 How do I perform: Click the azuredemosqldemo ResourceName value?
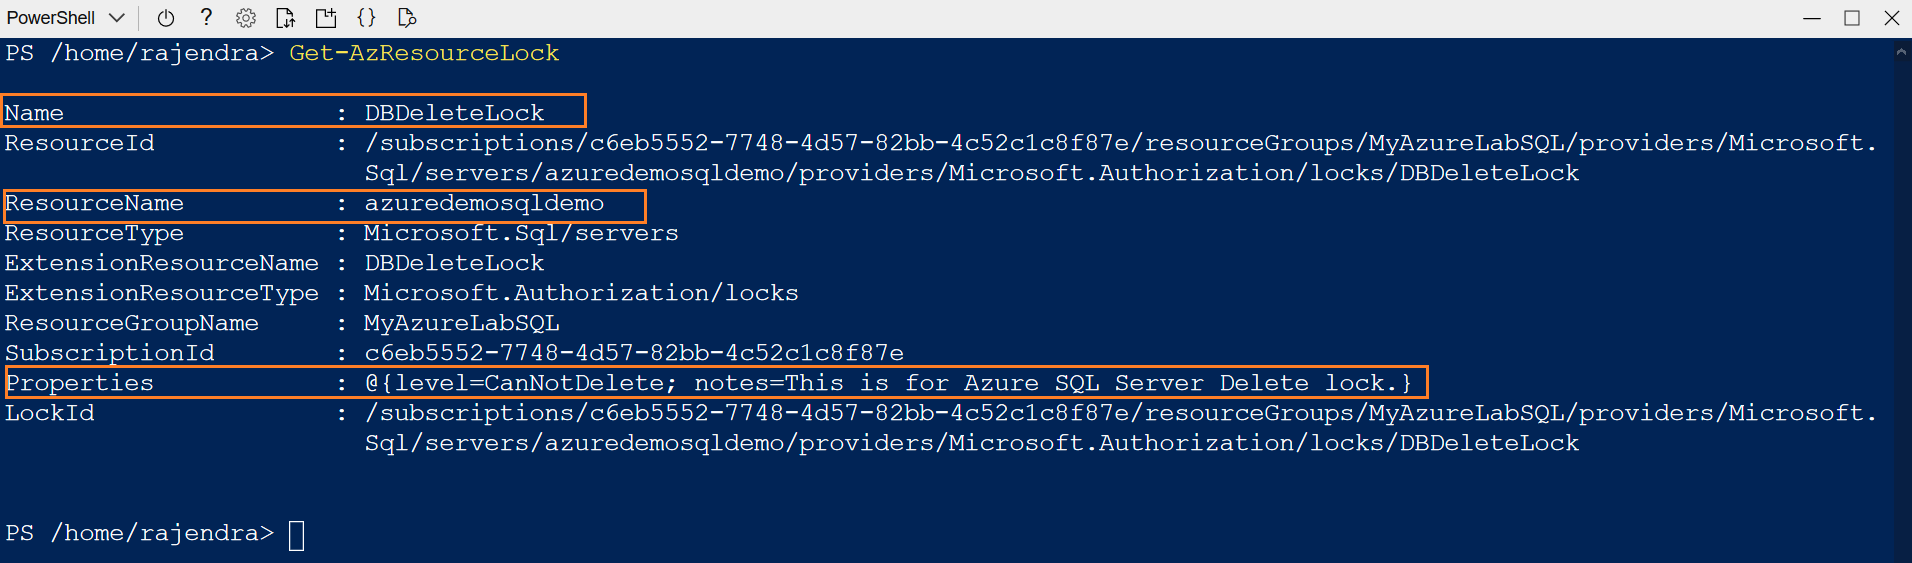coord(484,203)
